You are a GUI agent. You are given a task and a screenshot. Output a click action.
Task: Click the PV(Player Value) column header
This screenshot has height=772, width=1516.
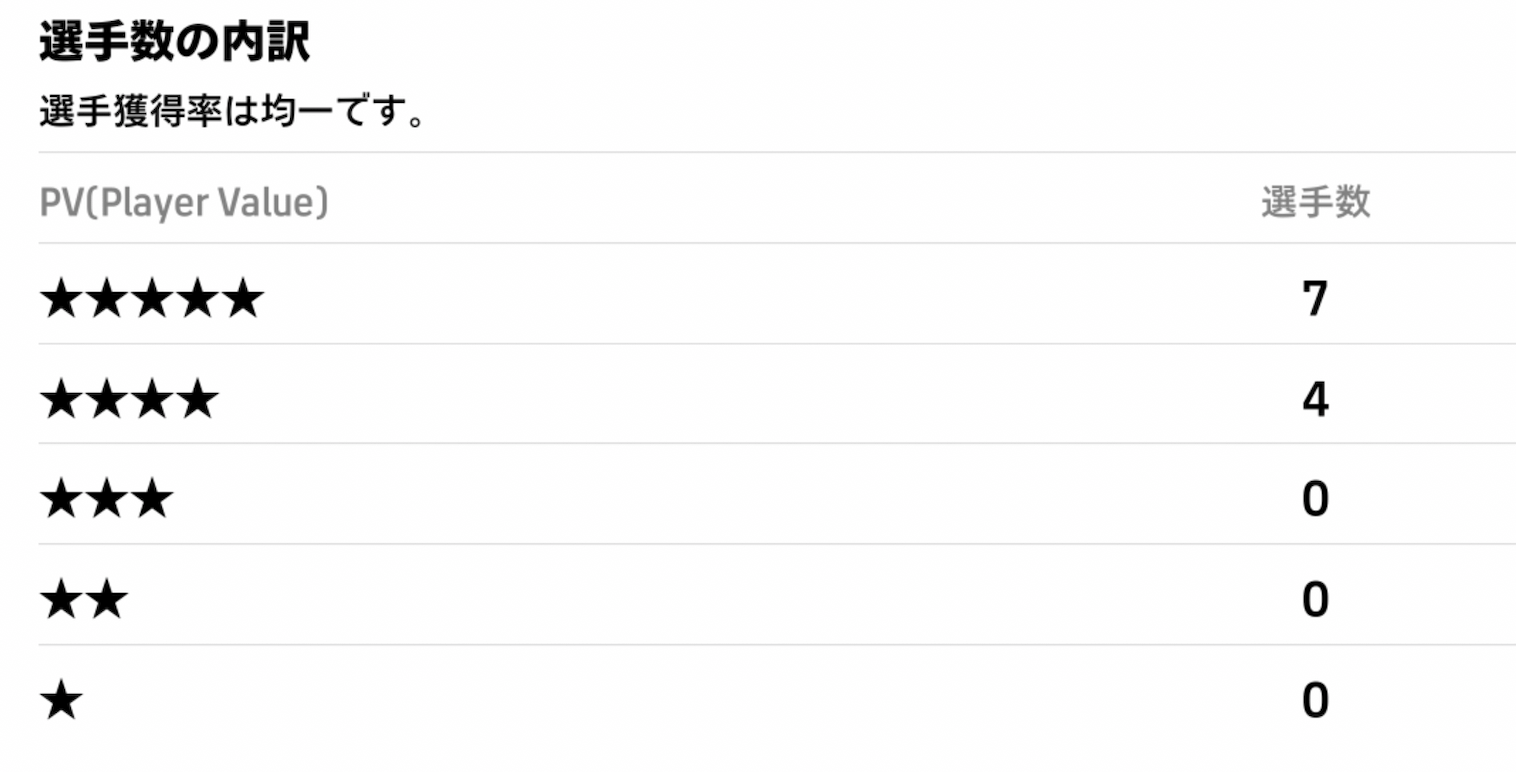tap(184, 204)
